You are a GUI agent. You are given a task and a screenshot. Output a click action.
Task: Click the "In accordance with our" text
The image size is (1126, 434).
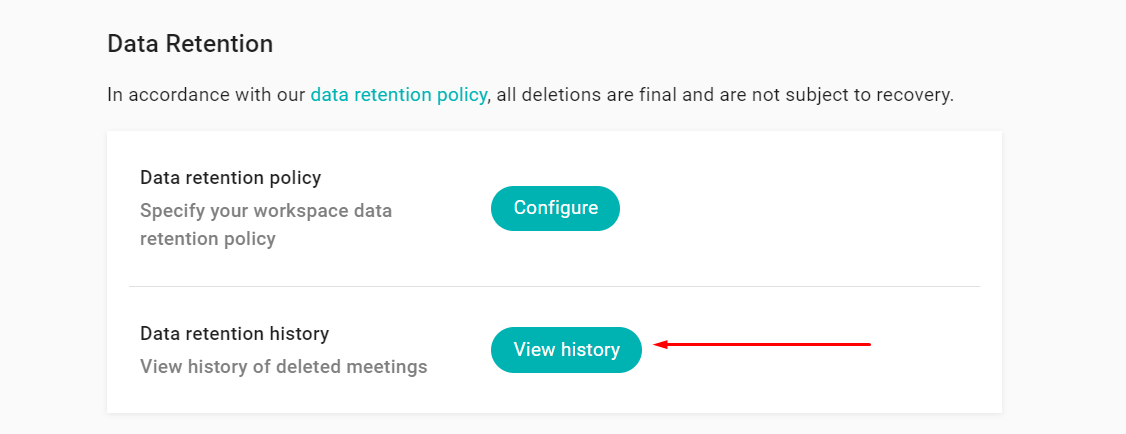point(206,96)
